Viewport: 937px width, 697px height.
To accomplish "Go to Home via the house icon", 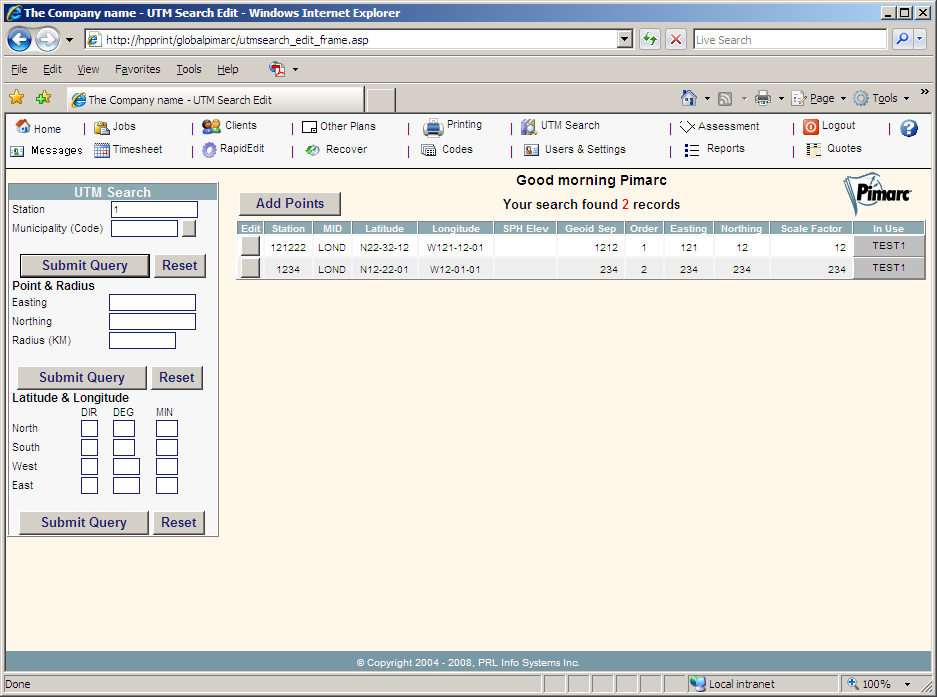I will [23, 126].
